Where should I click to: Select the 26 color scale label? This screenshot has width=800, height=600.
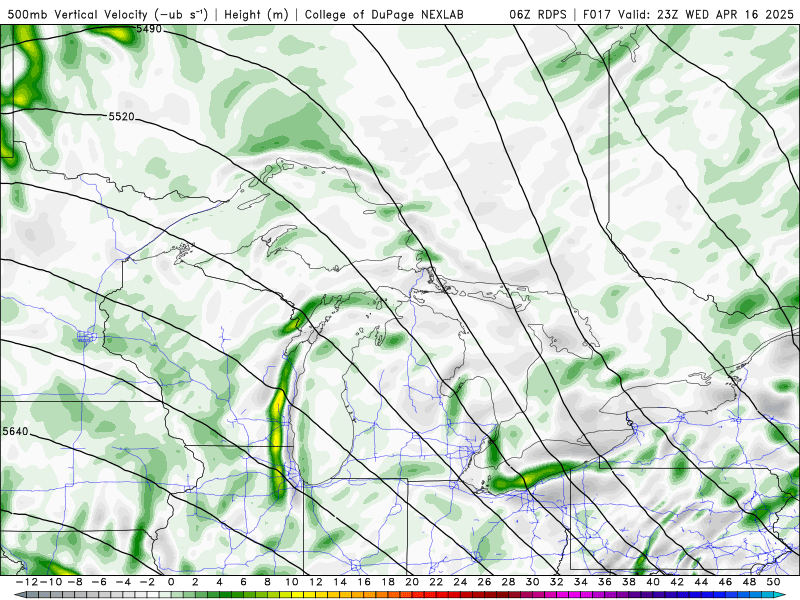(485, 582)
